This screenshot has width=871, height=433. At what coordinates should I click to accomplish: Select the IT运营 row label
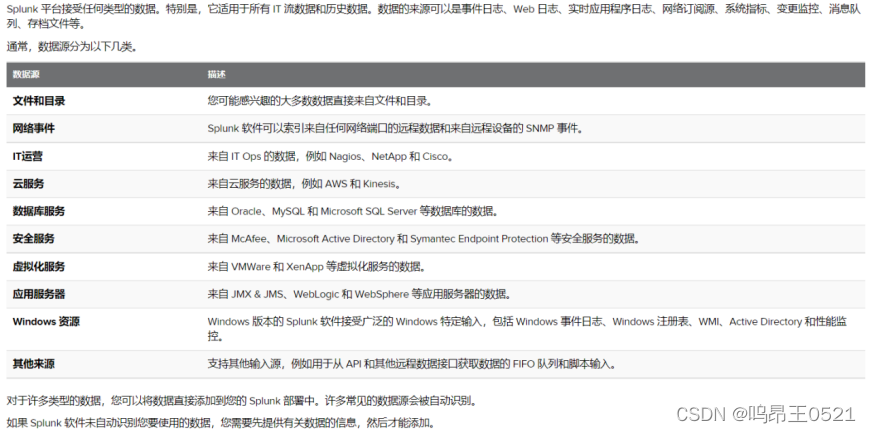coord(28,156)
